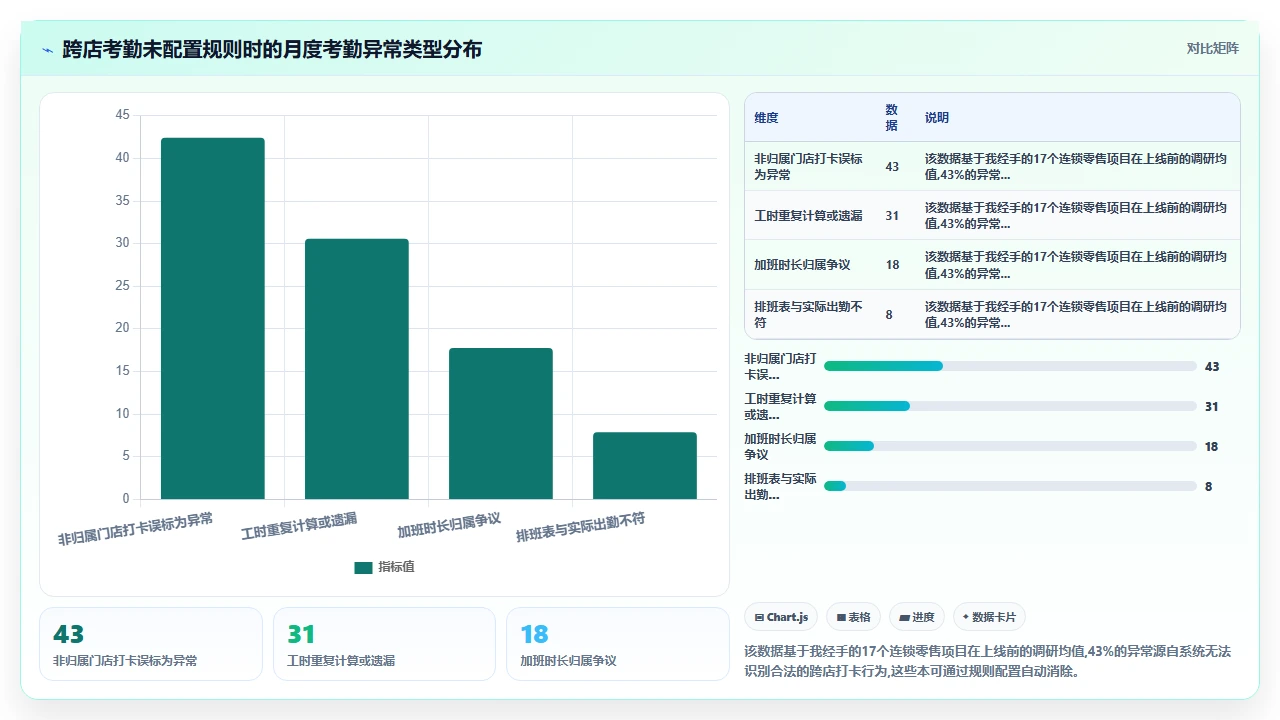
Task: Click x-axis label 排班表与实际出勤不符
Action: (581, 527)
